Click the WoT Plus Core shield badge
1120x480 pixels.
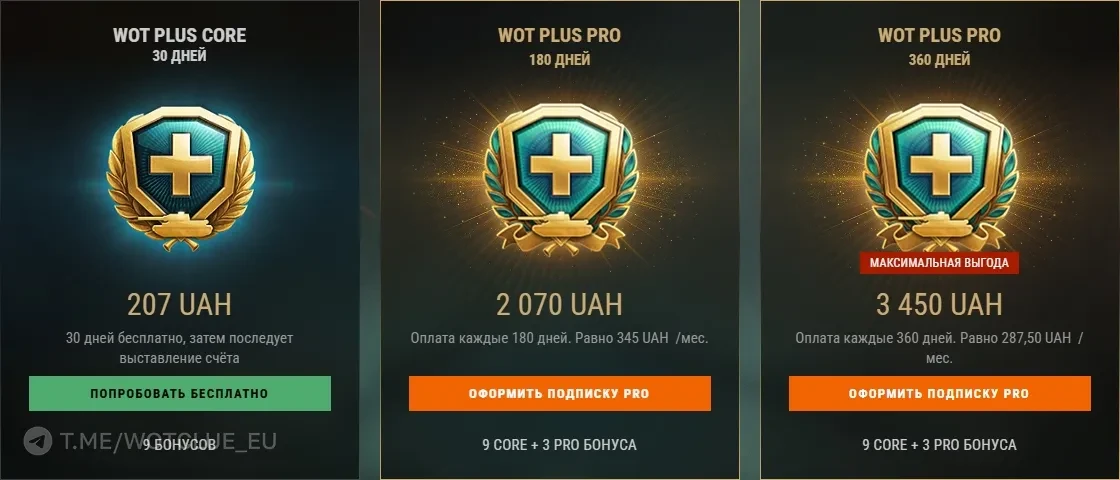pyautogui.click(x=180, y=178)
